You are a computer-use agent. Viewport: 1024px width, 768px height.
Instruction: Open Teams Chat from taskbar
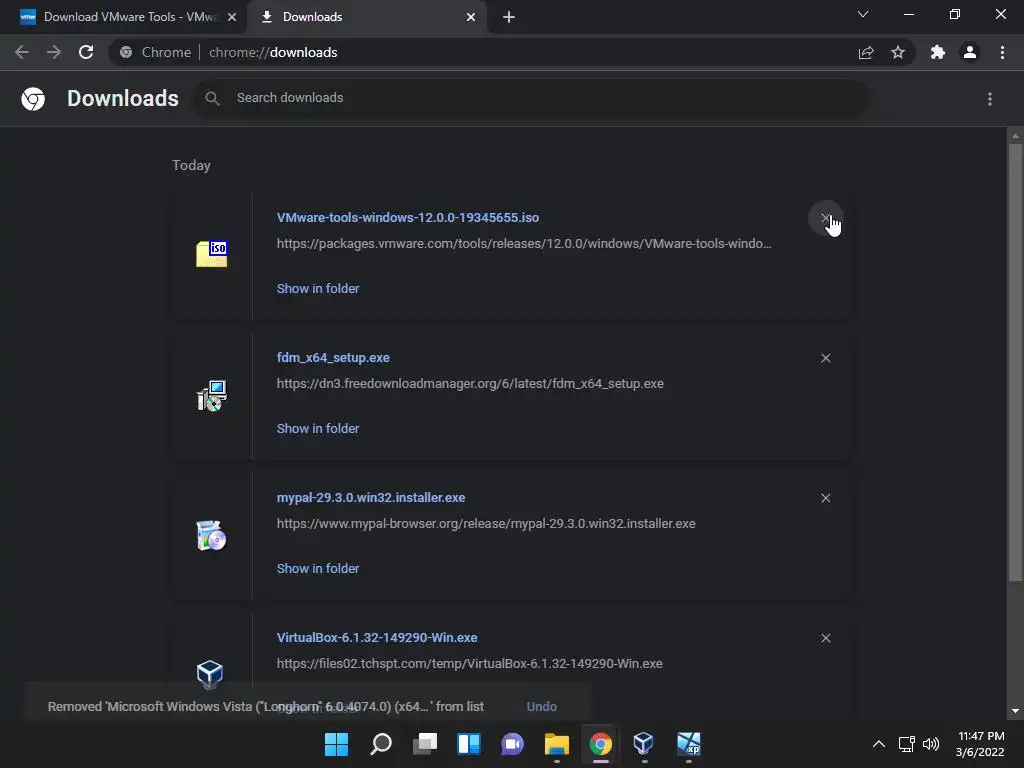coord(513,744)
